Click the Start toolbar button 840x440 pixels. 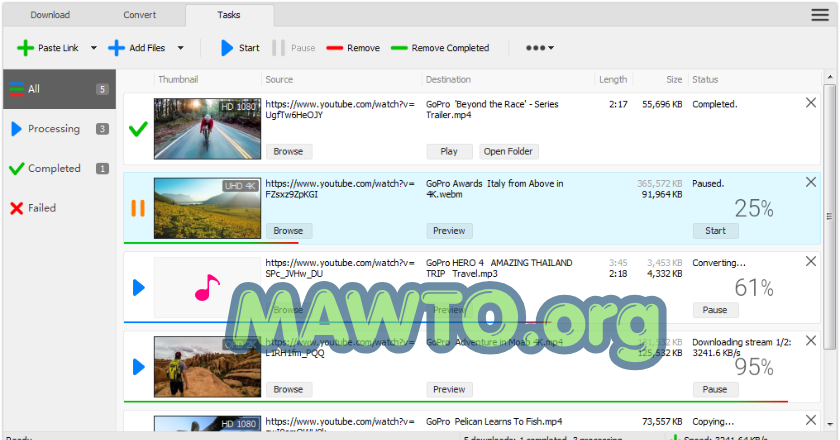[x=241, y=48]
